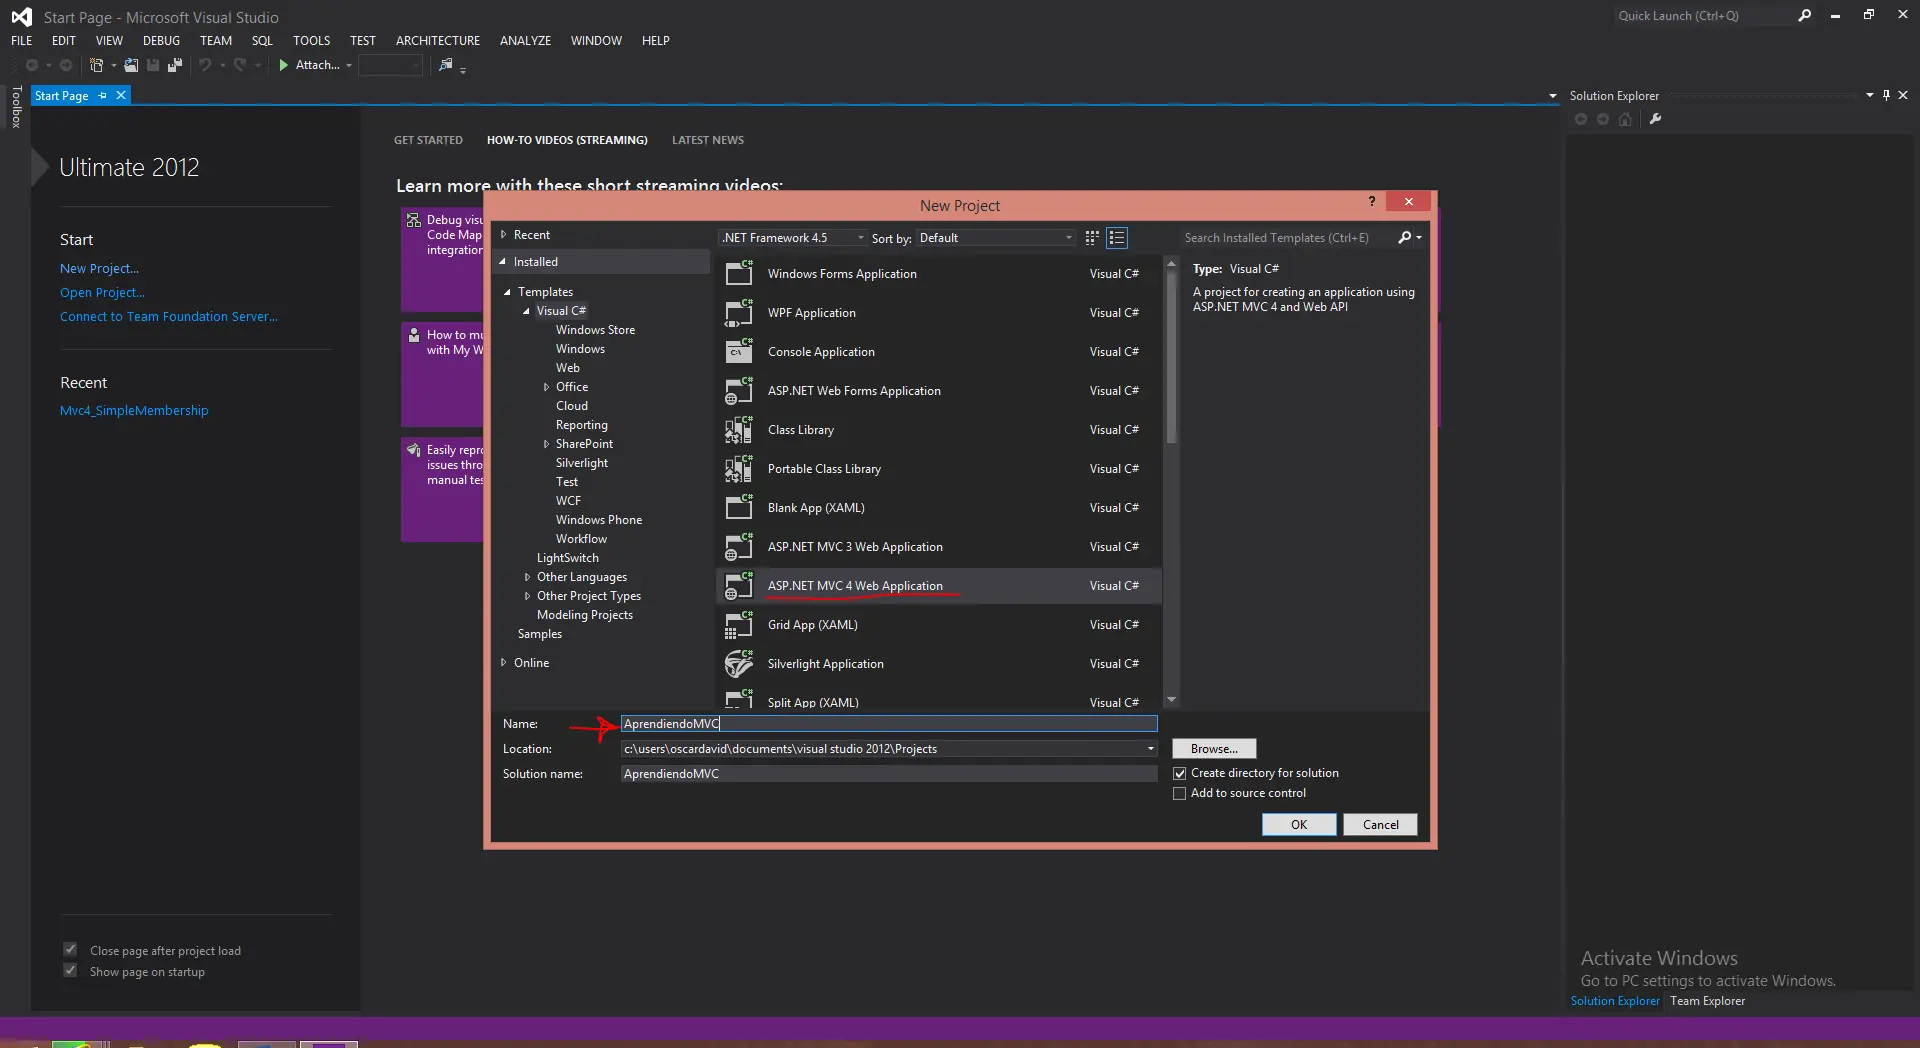Open the New Project dialog help button
The width and height of the screenshot is (1920, 1048).
pyautogui.click(x=1372, y=202)
